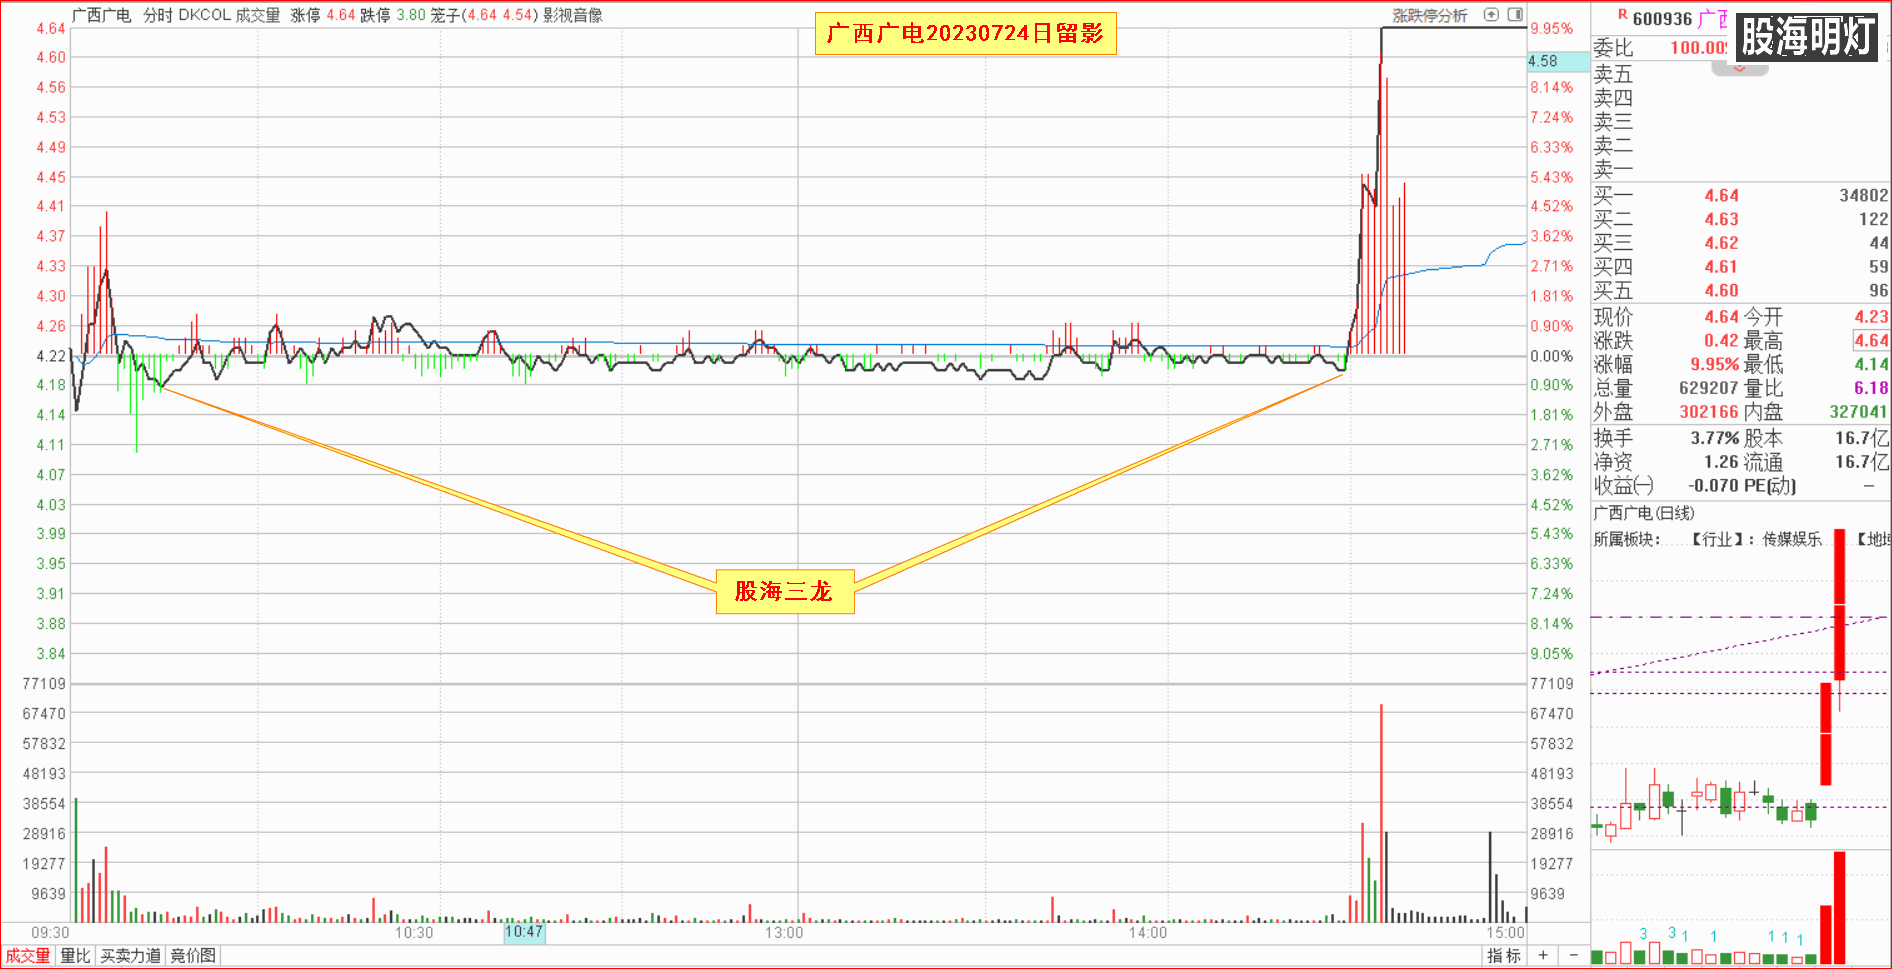Screen dimensions: 1892x969
Task: Click the 委比 row label
Action: point(1613,47)
